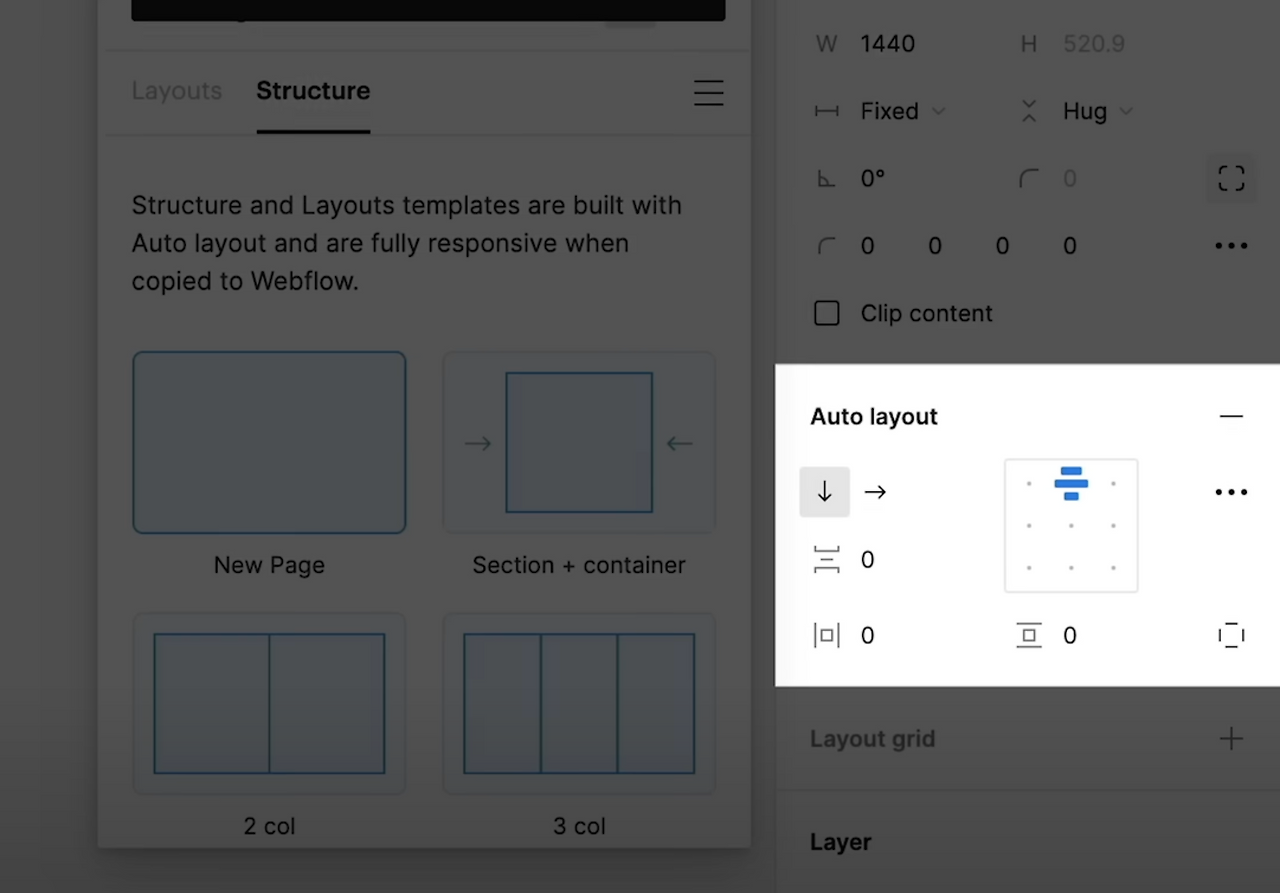Select the Structure tab
This screenshot has width=1280, height=893.
[x=313, y=91]
